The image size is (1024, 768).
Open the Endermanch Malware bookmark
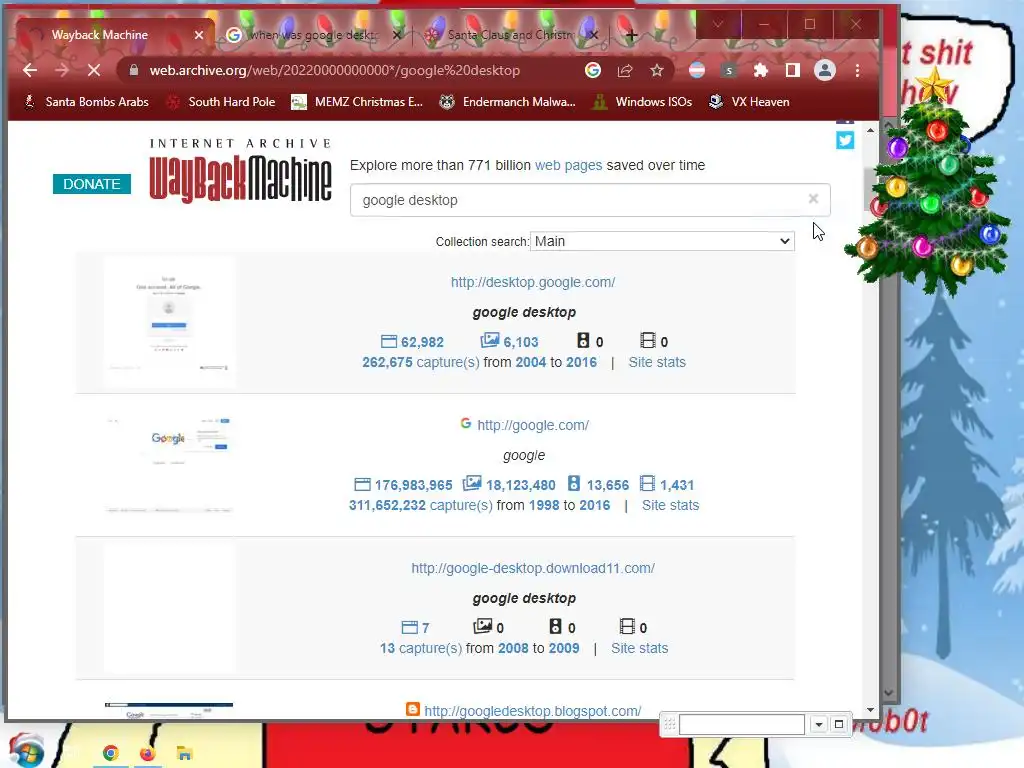507,102
